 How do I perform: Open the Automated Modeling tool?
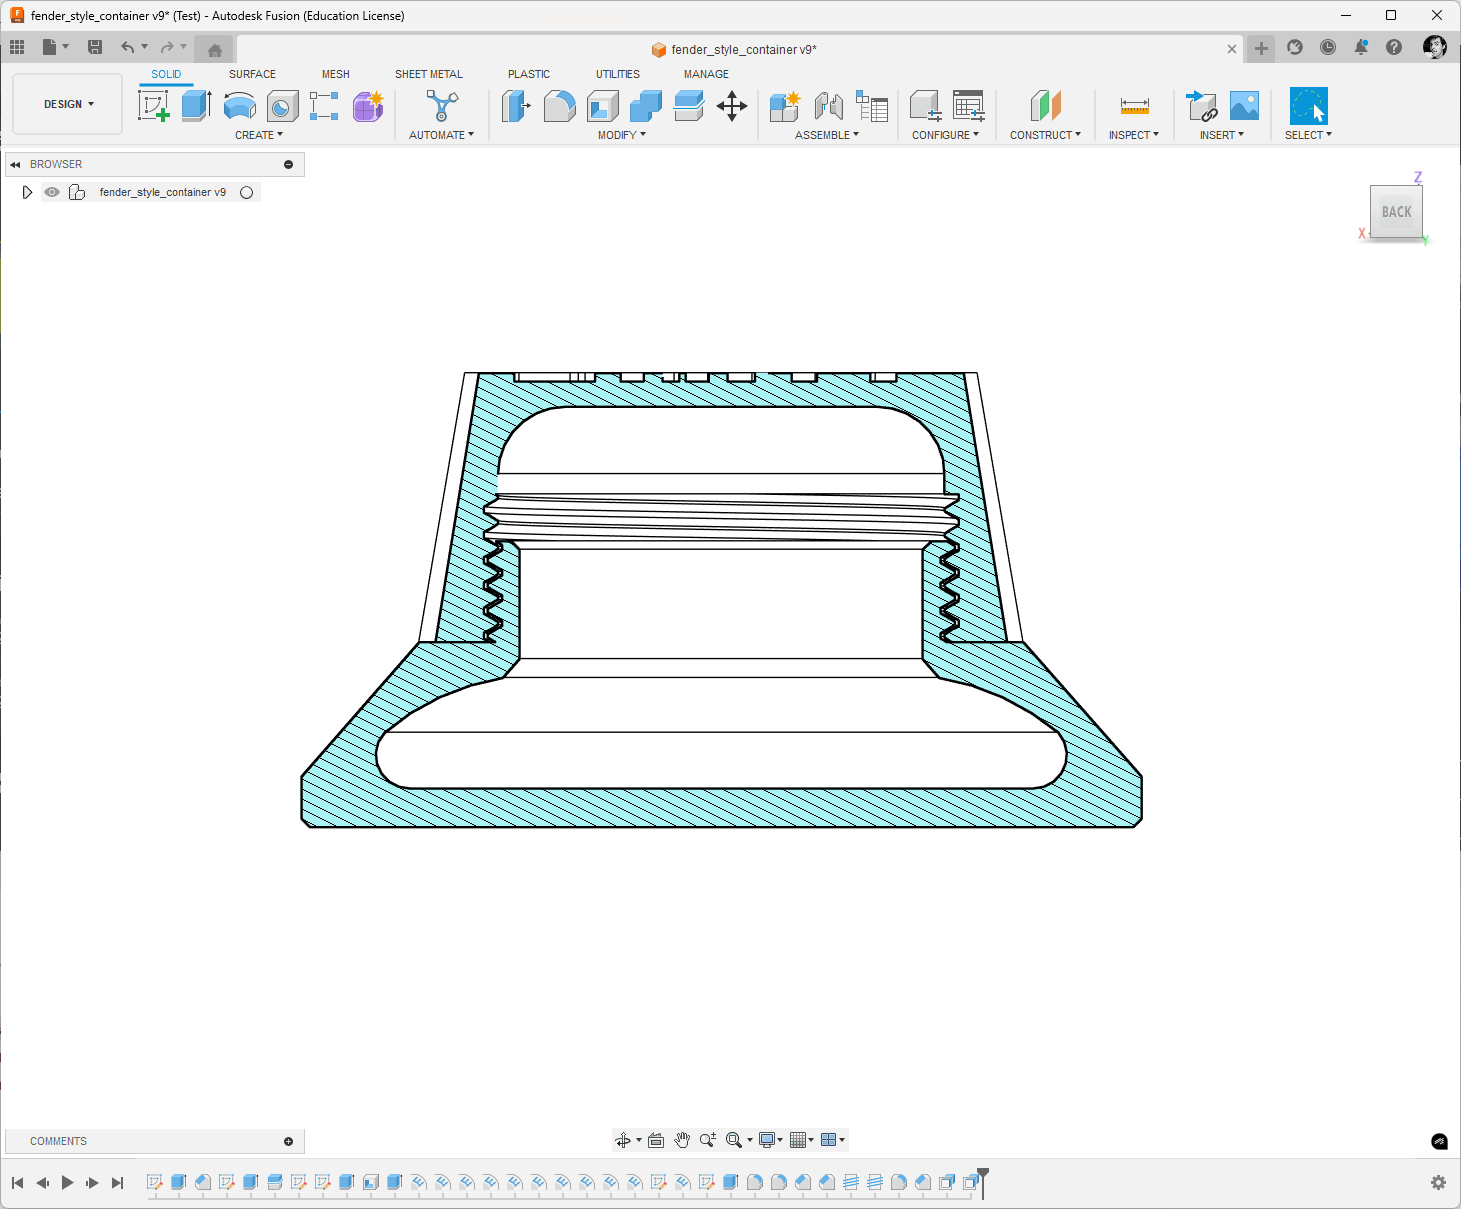tap(442, 105)
